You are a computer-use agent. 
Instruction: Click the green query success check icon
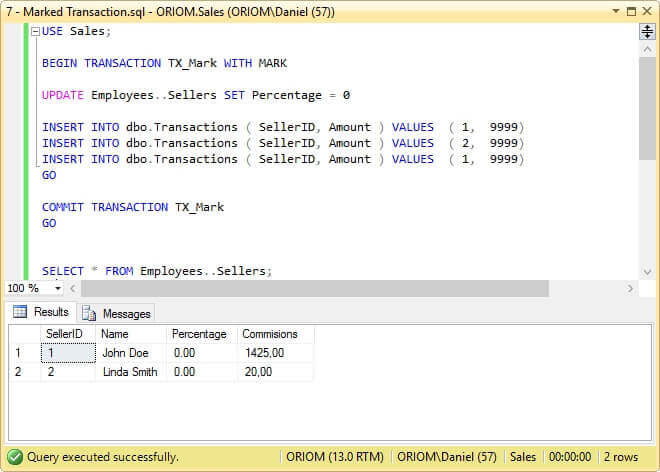tap(15, 457)
